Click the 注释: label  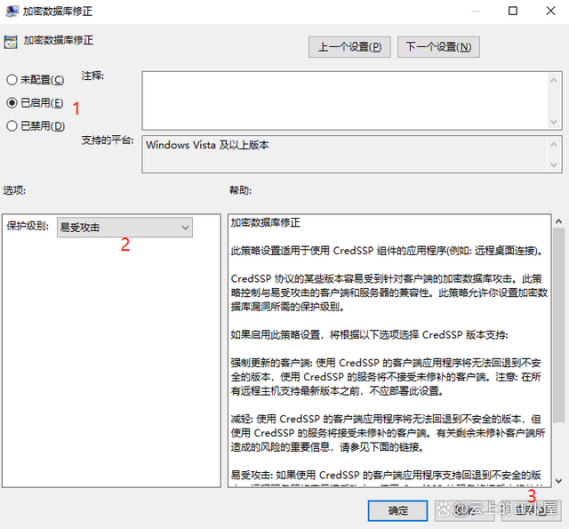pos(93,75)
